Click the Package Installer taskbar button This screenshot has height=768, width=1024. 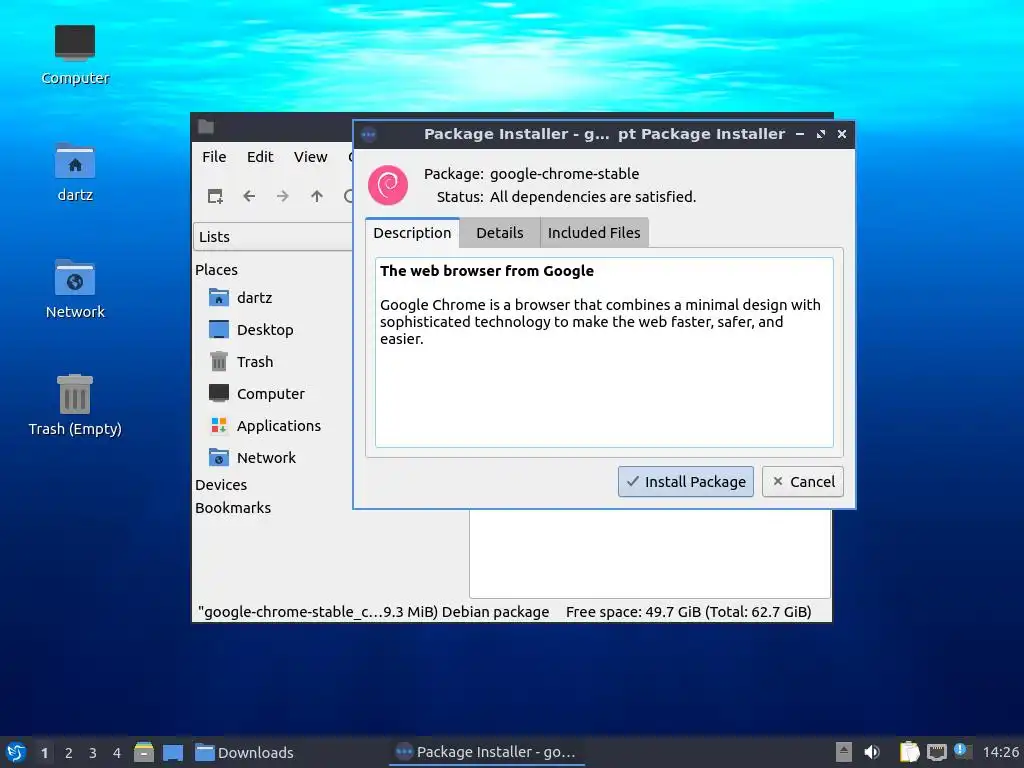point(487,752)
